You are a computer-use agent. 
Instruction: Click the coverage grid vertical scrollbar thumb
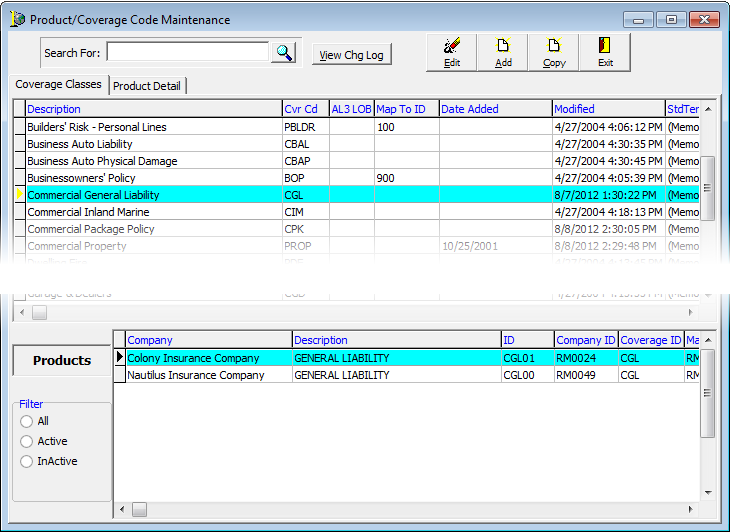tap(708, 188)
